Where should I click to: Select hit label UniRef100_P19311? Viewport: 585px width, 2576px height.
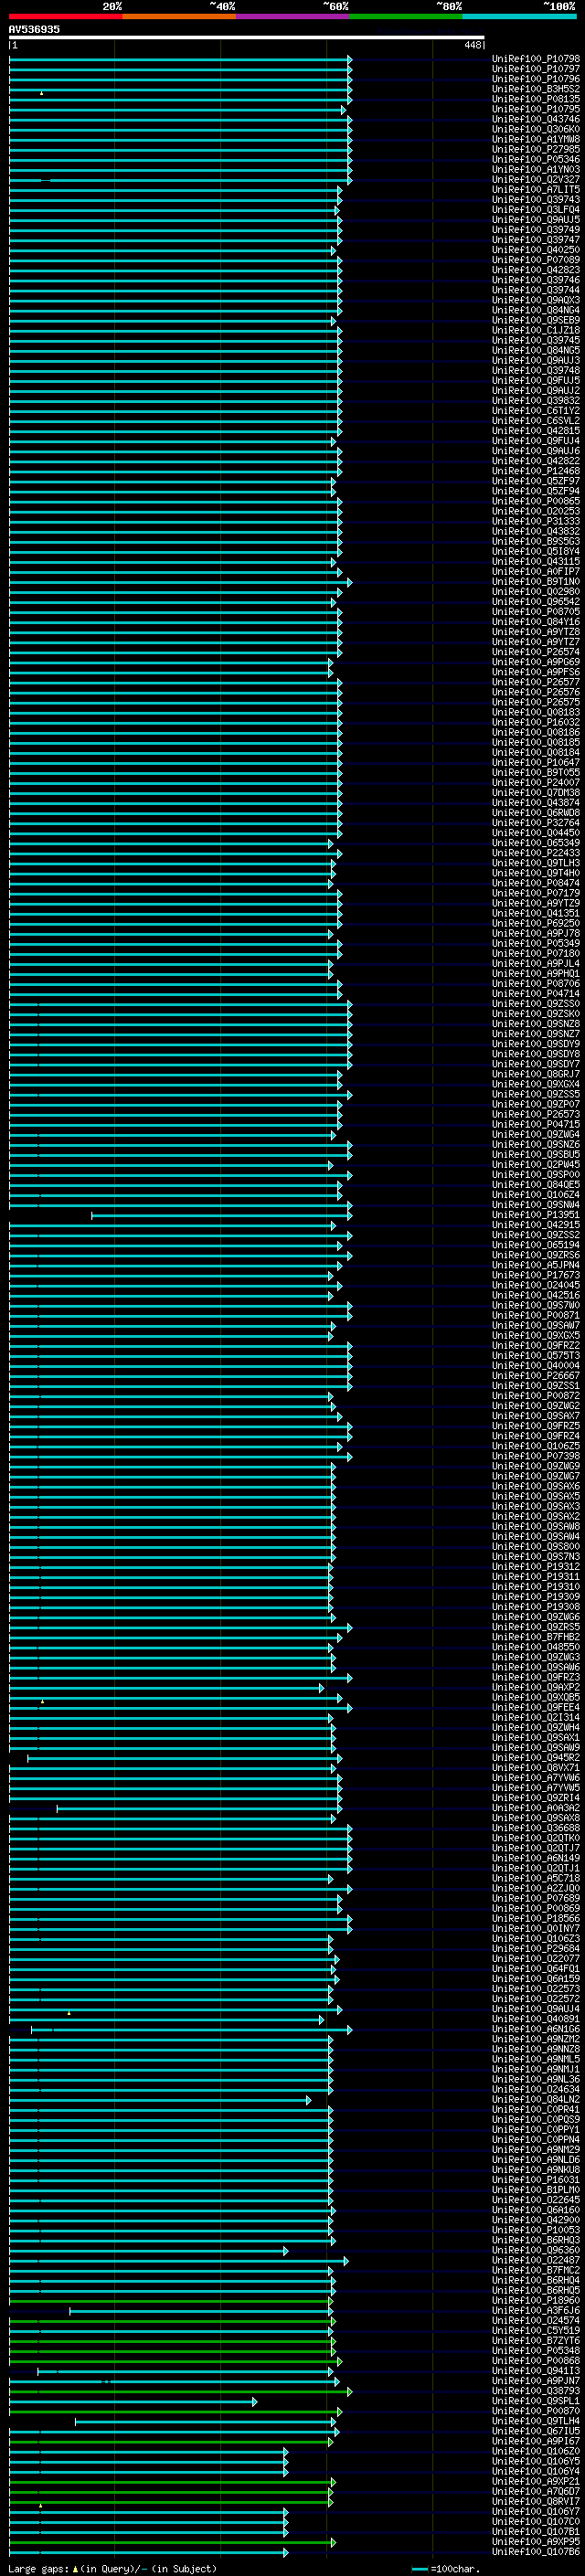coord(536,1577)
